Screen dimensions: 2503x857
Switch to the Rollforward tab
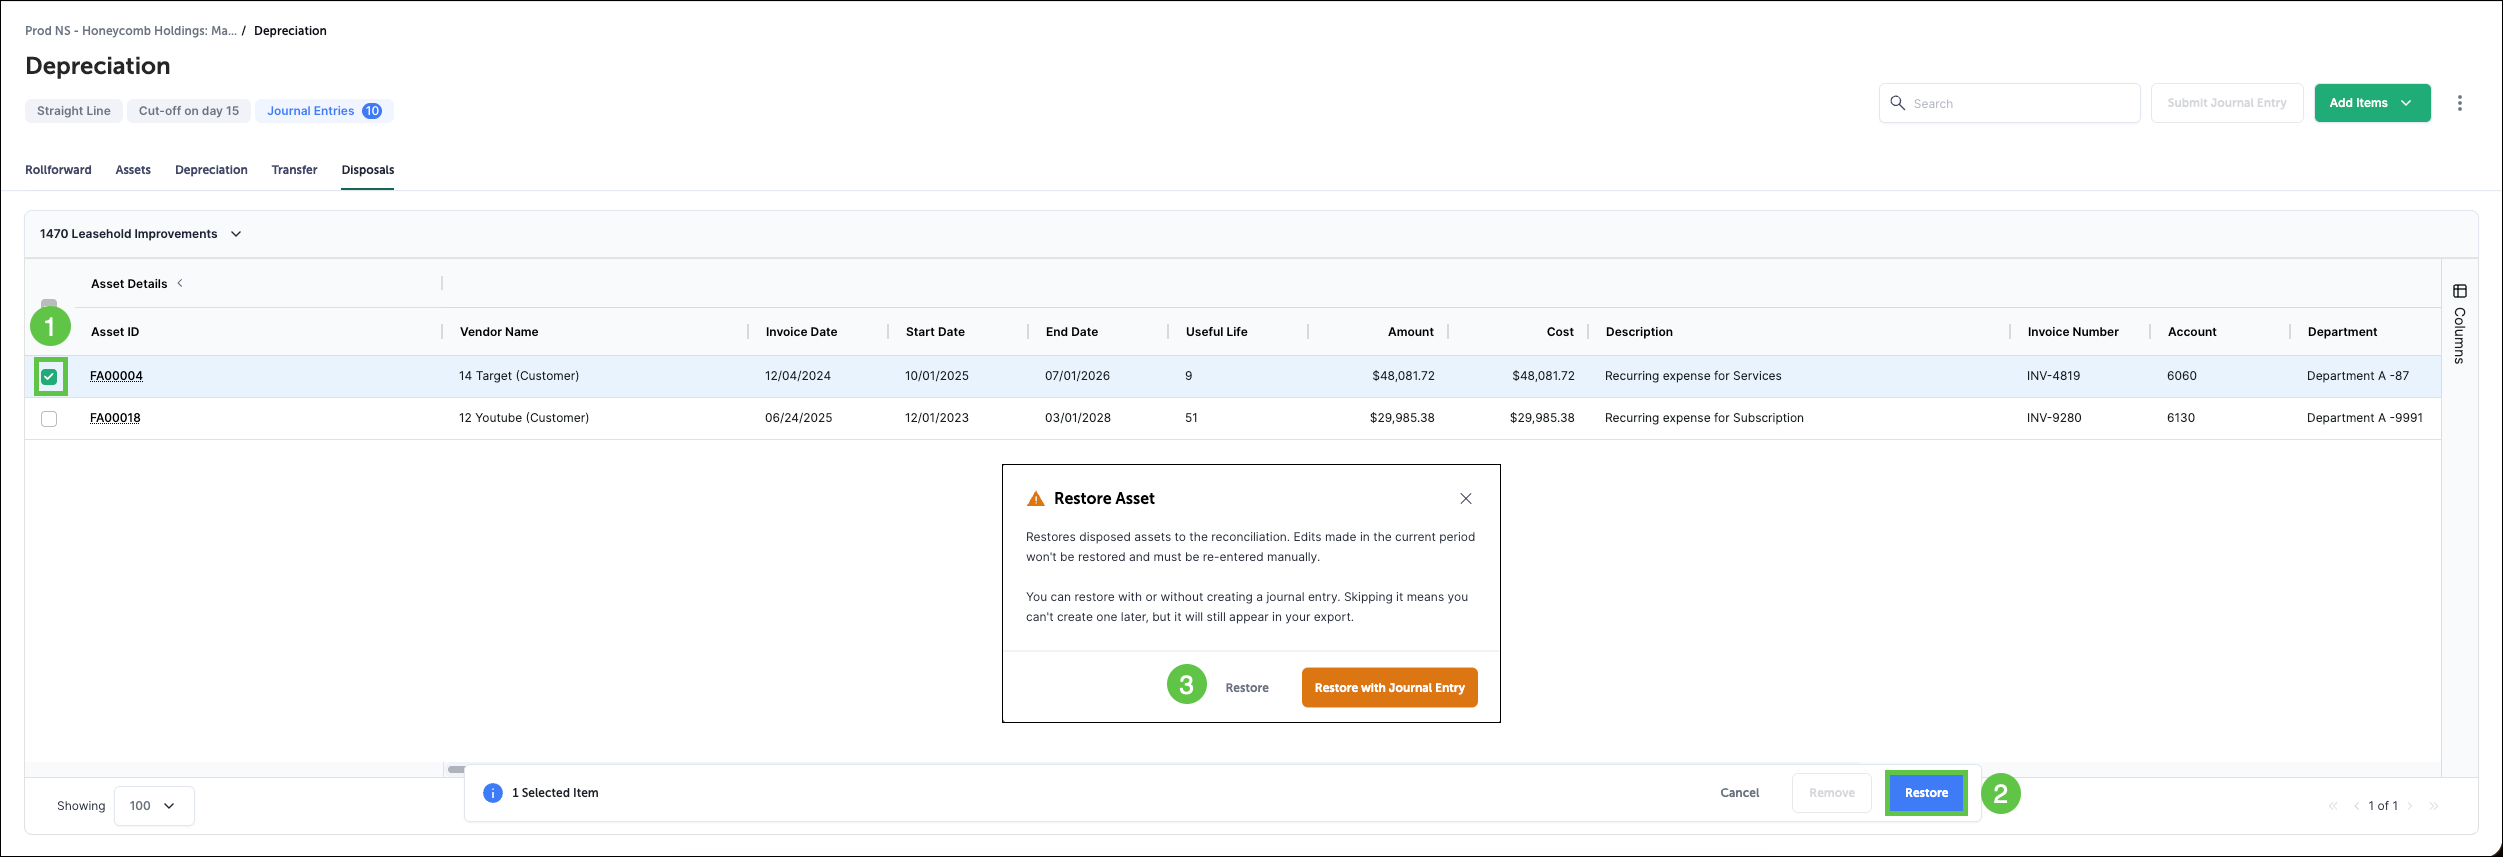pyautogui.click(x=58, y=170)
